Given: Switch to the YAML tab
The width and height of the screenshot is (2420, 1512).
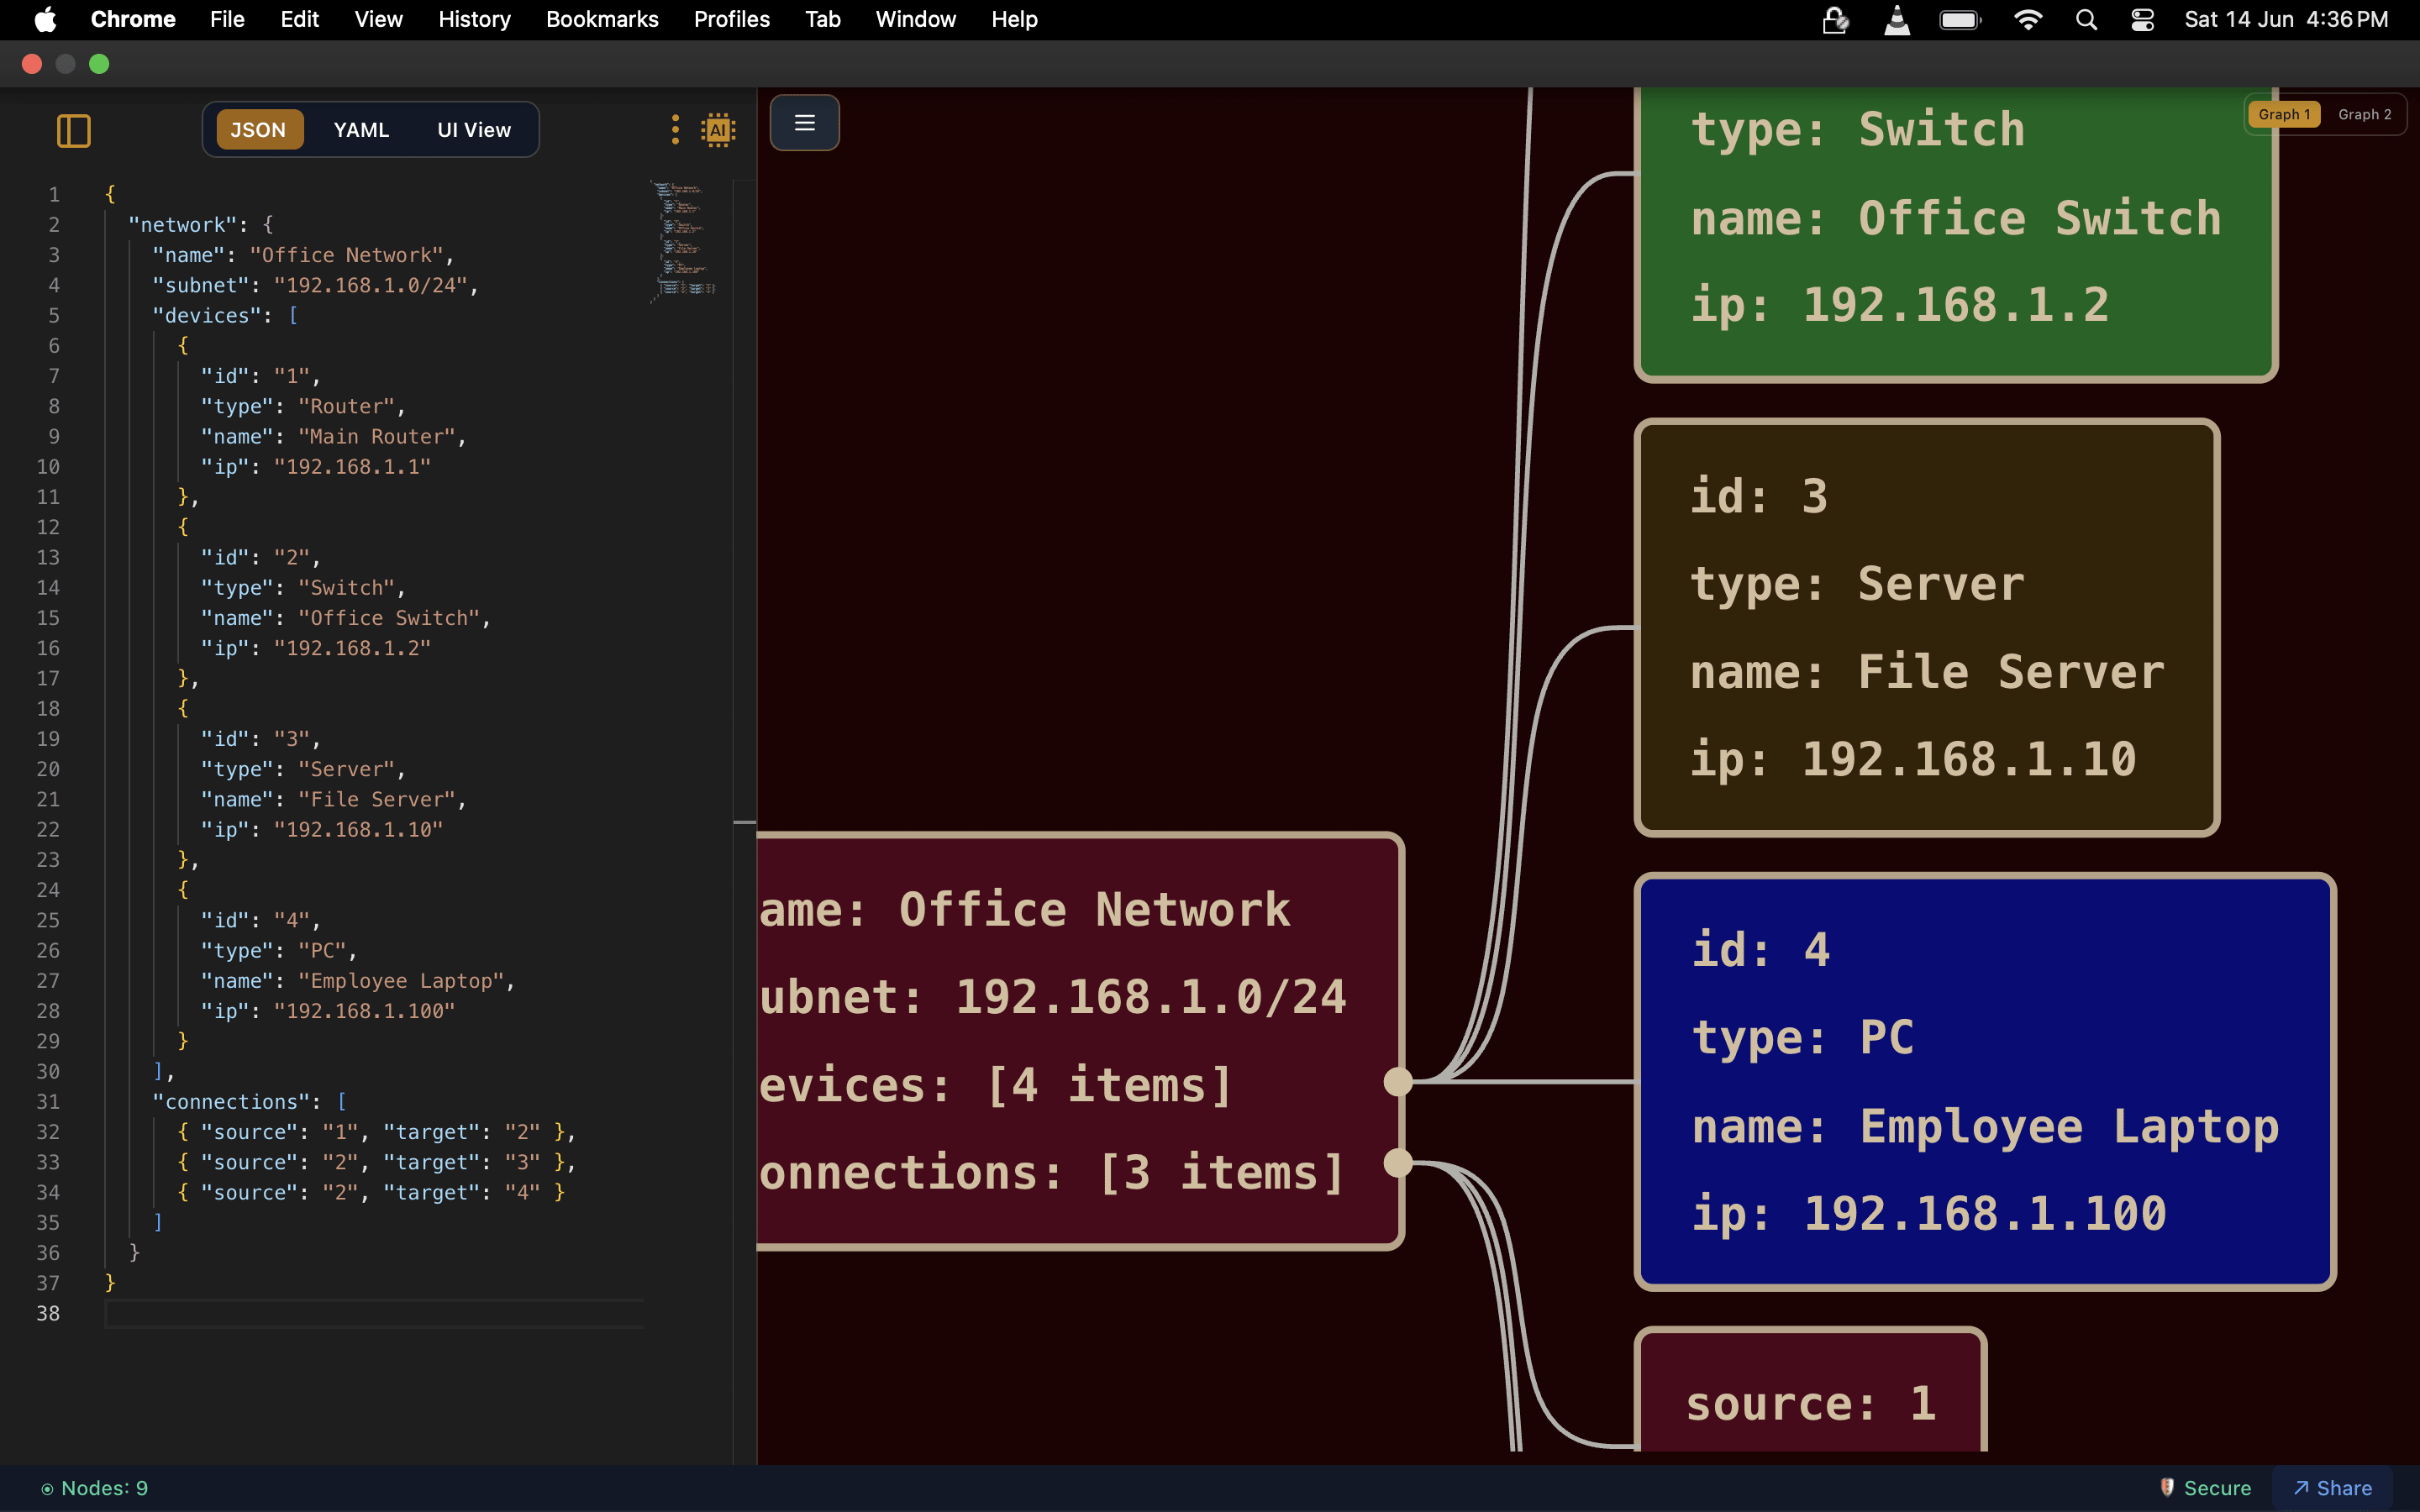Looking at the screenshot, I should click(361, 130).
